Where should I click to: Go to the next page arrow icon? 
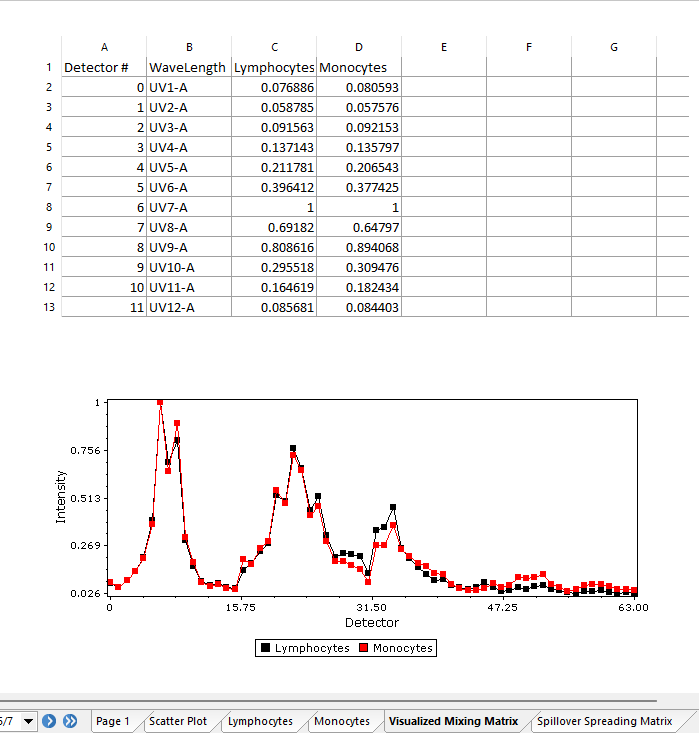pyautogui.click(x=48, y=721)
